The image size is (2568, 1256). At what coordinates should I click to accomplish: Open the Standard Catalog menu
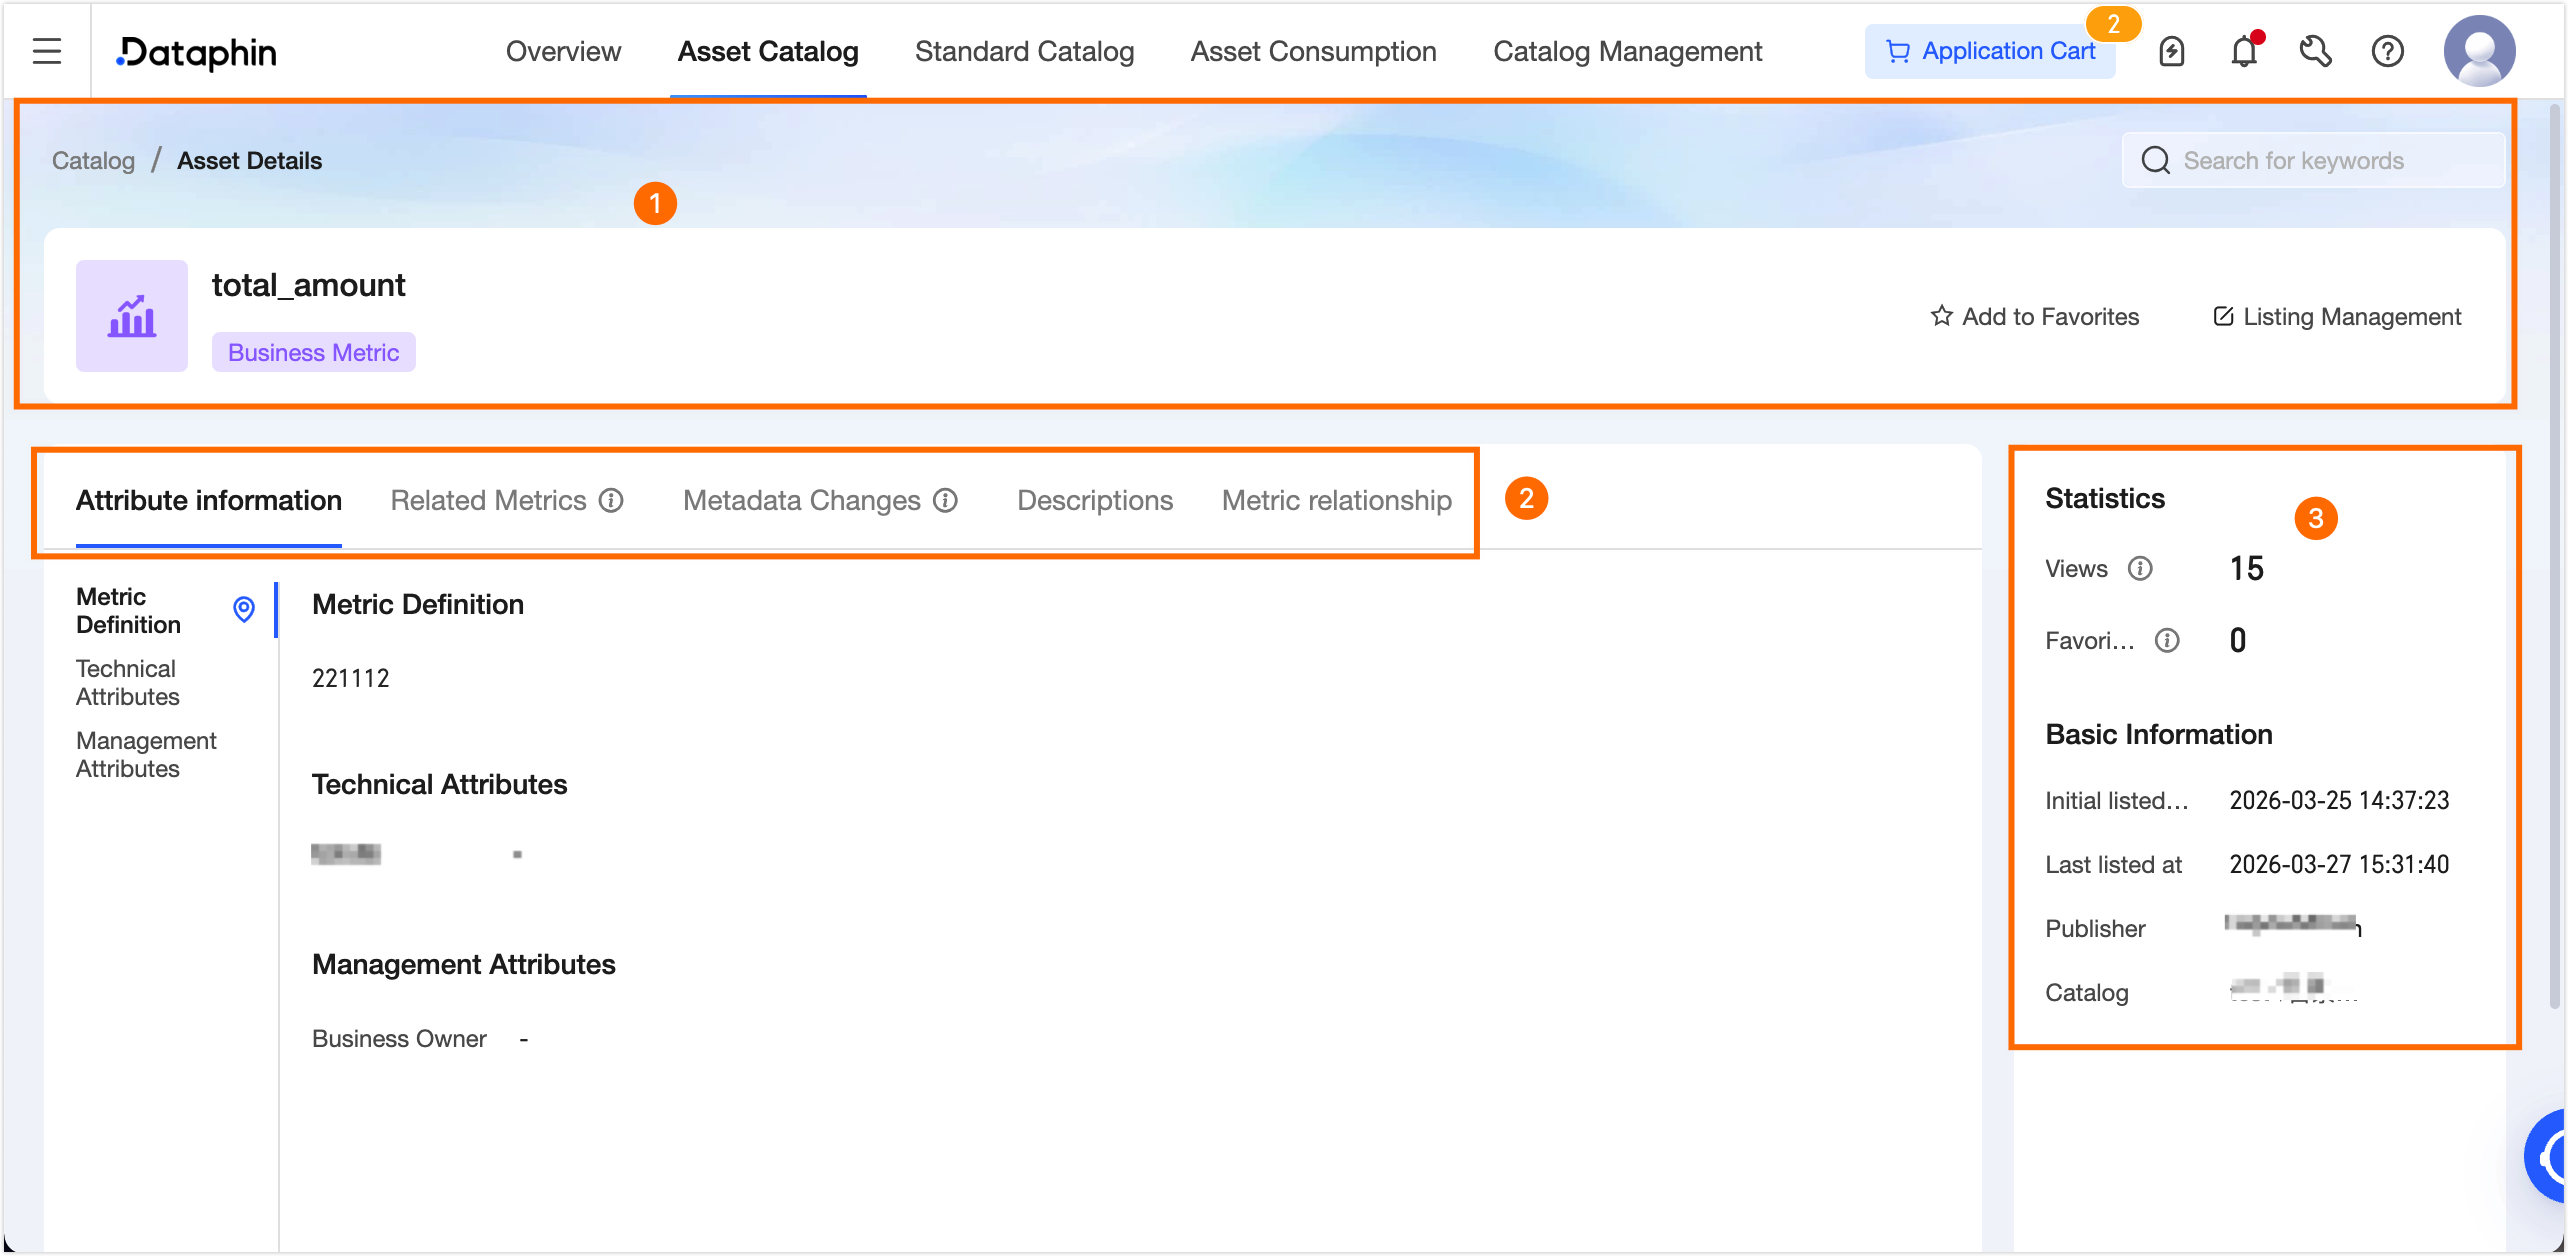tap(1024, 52)
